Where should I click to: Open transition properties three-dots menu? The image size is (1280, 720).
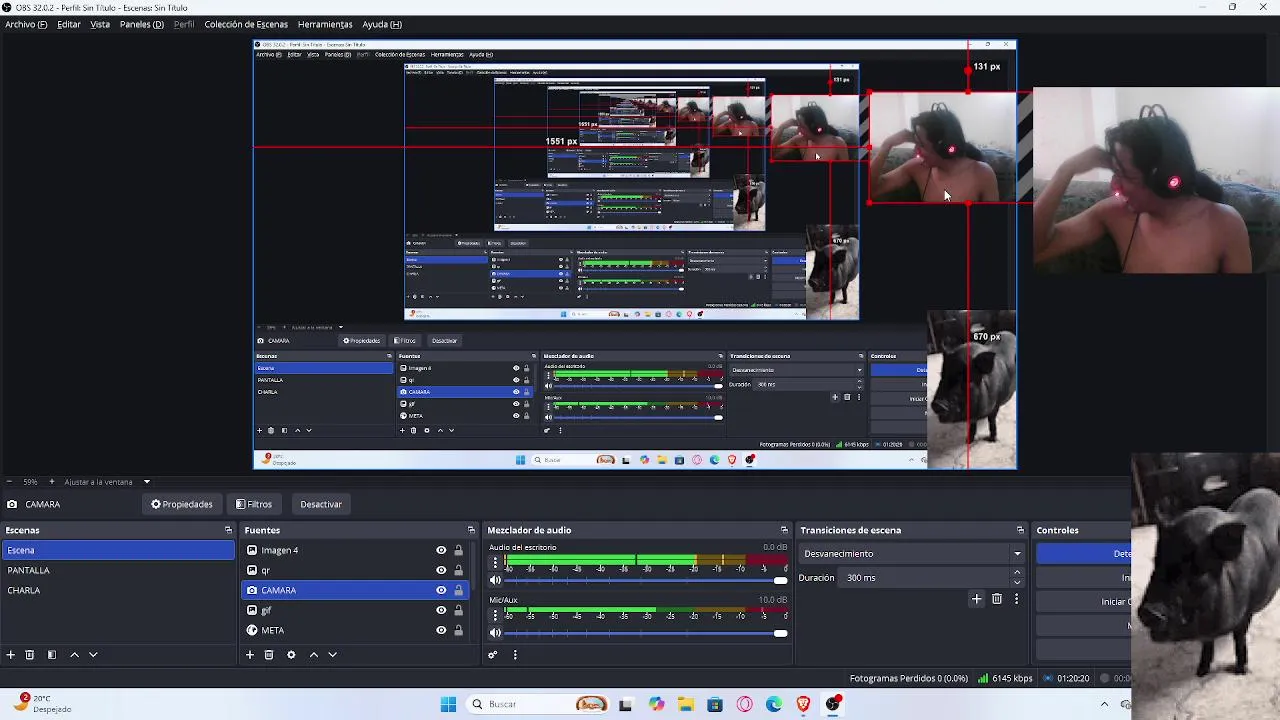(1016, 599)
